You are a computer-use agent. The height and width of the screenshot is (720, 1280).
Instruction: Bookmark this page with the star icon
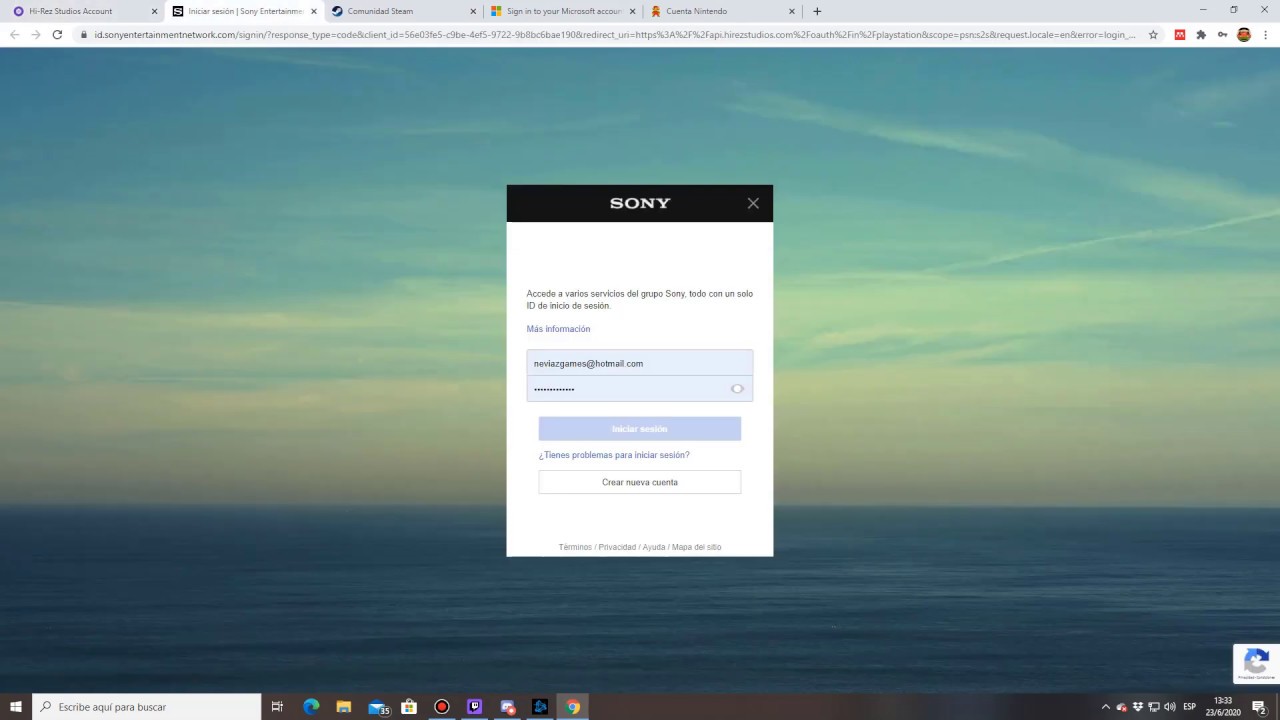click(1153, 34)
